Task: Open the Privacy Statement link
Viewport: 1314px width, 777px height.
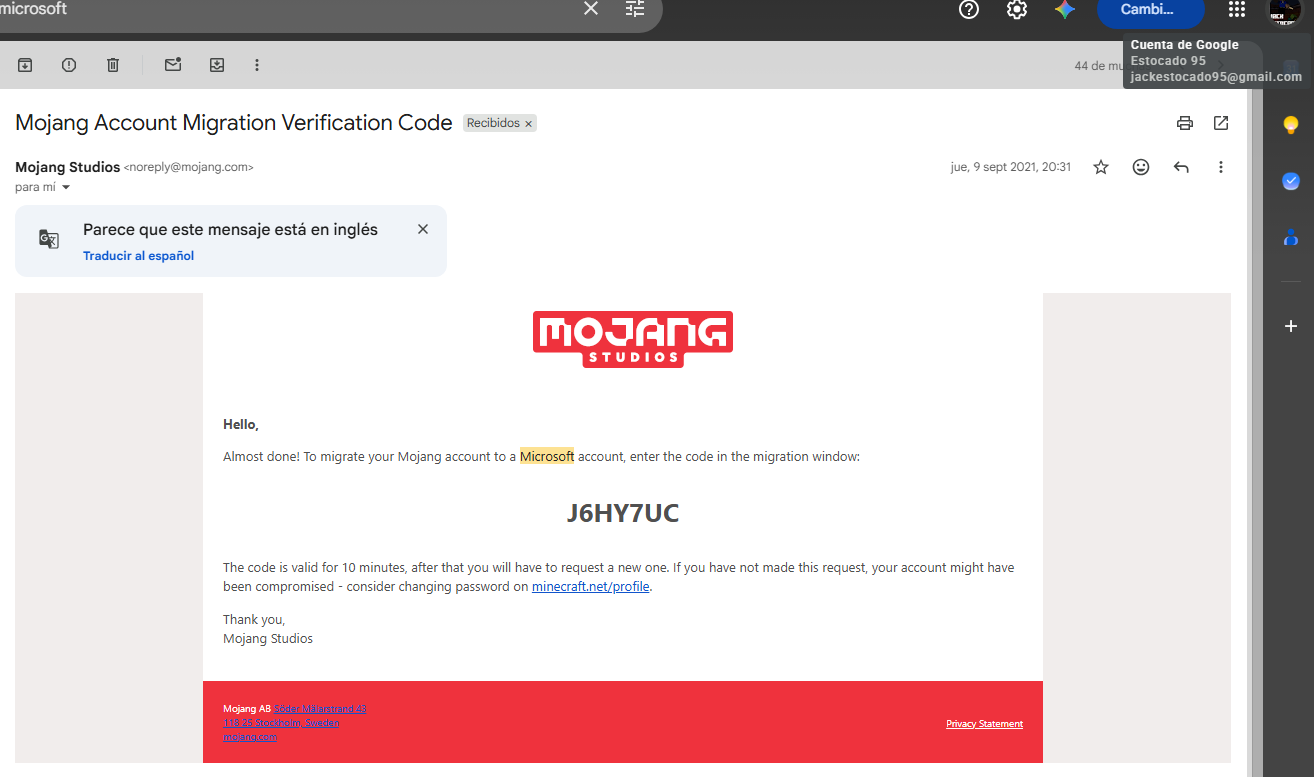Action: click(x=984, y=724)
